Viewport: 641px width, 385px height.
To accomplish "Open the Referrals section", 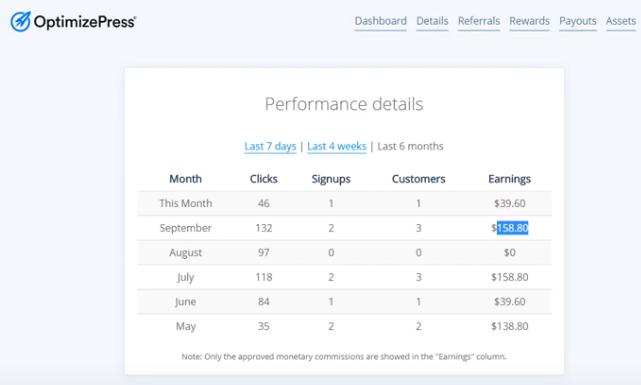I will tap(479, 21).
